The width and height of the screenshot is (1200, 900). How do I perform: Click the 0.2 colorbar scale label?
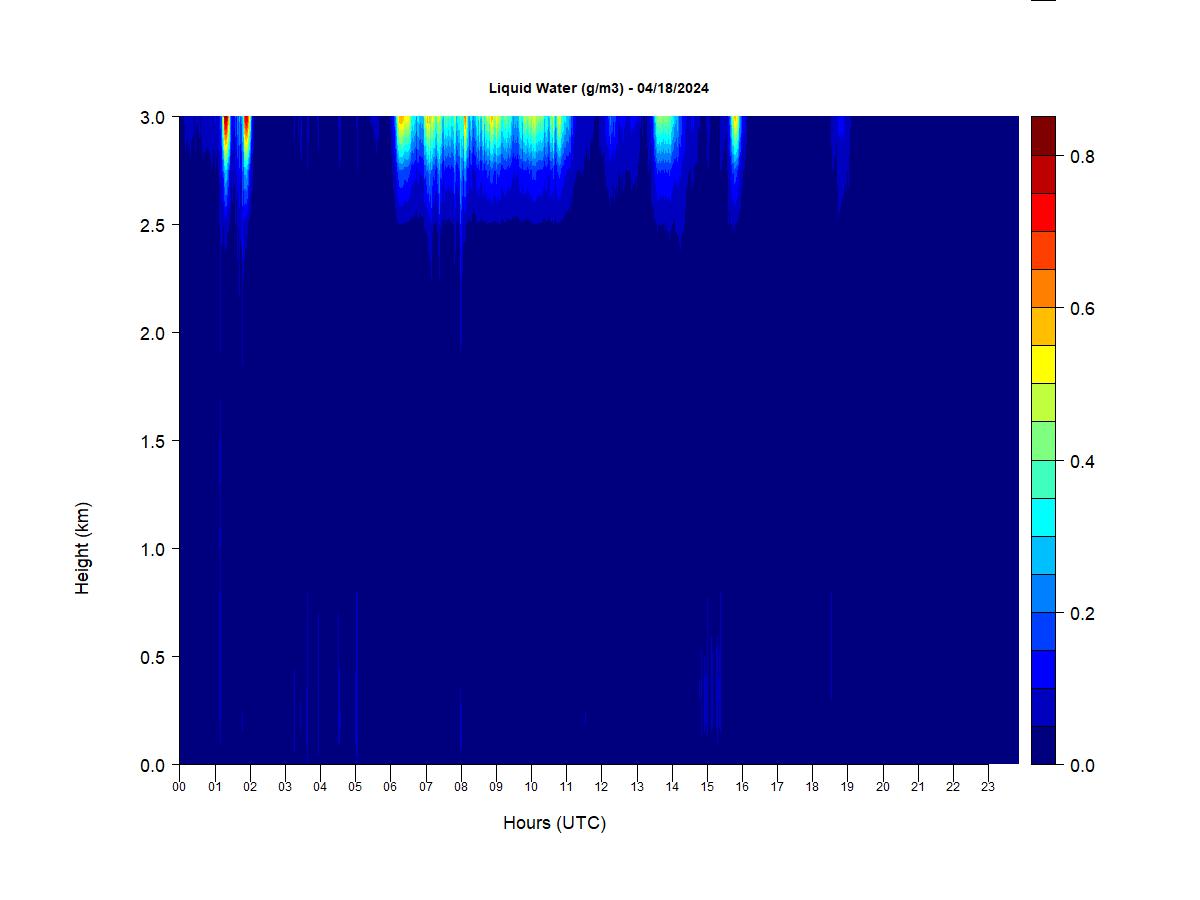coord(1082,614)
